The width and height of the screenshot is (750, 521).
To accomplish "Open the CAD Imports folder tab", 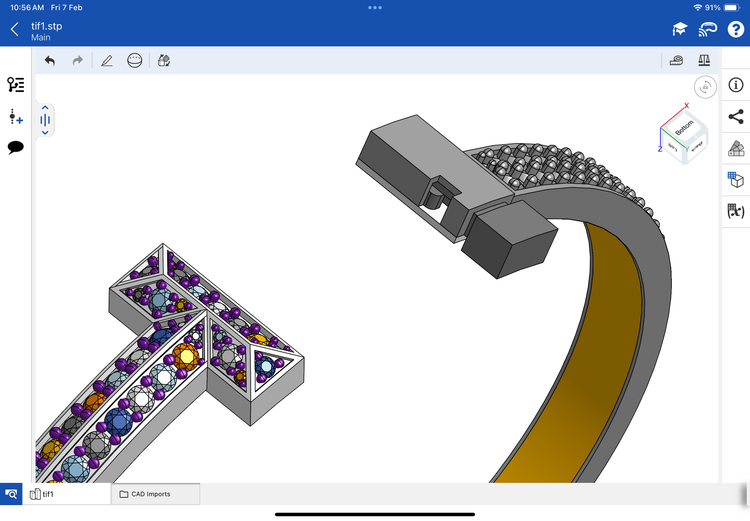I will pos(155,494).
